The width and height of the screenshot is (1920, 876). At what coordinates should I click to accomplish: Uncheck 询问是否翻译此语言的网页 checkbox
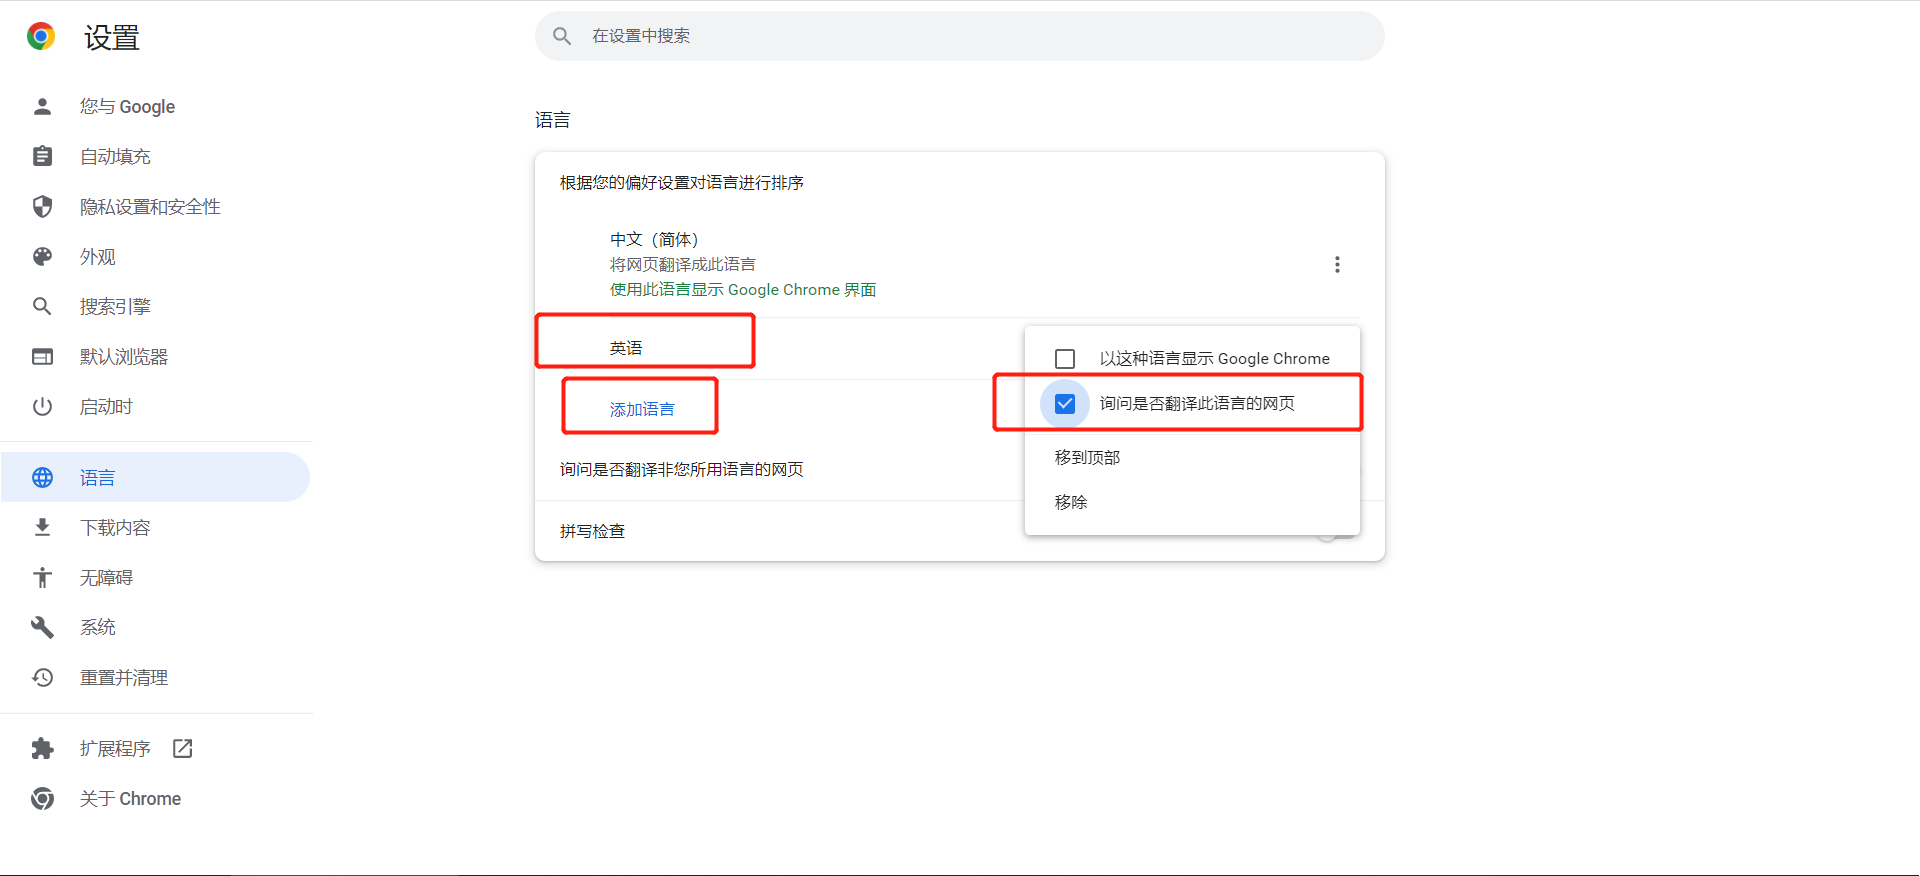[x=1065, y=403]
